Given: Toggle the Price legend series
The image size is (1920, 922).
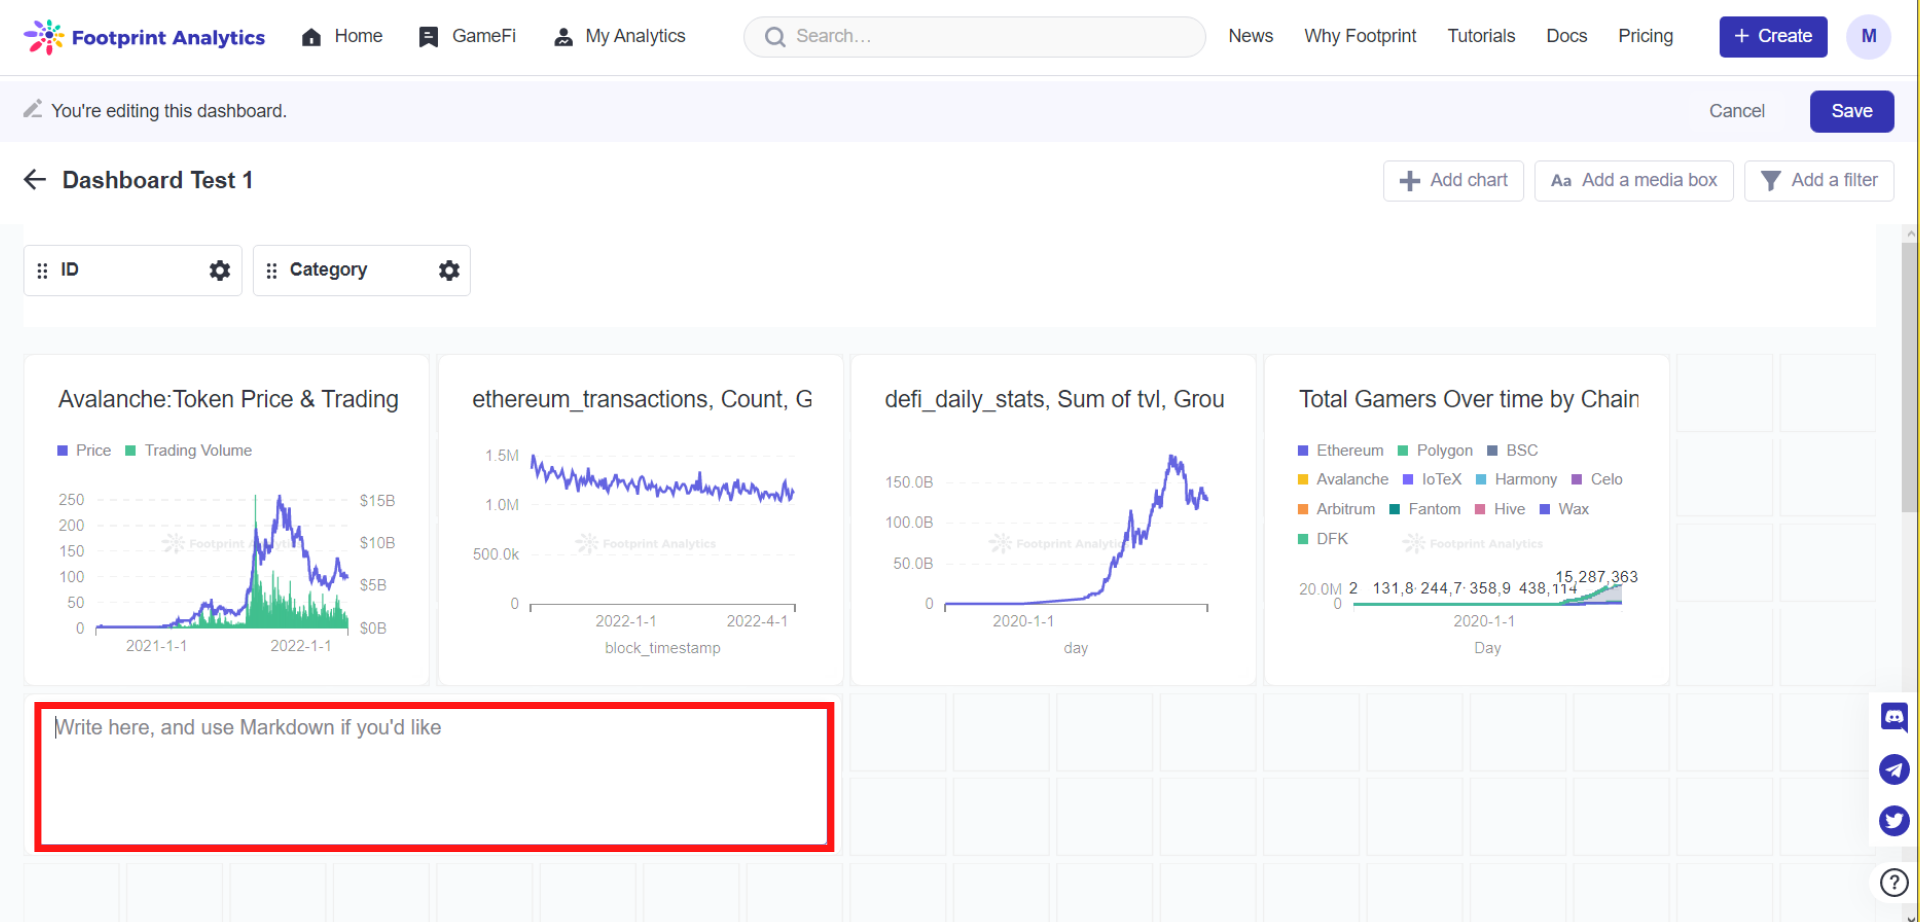Looking at the screenshot, I should click(x=84, y=450).
